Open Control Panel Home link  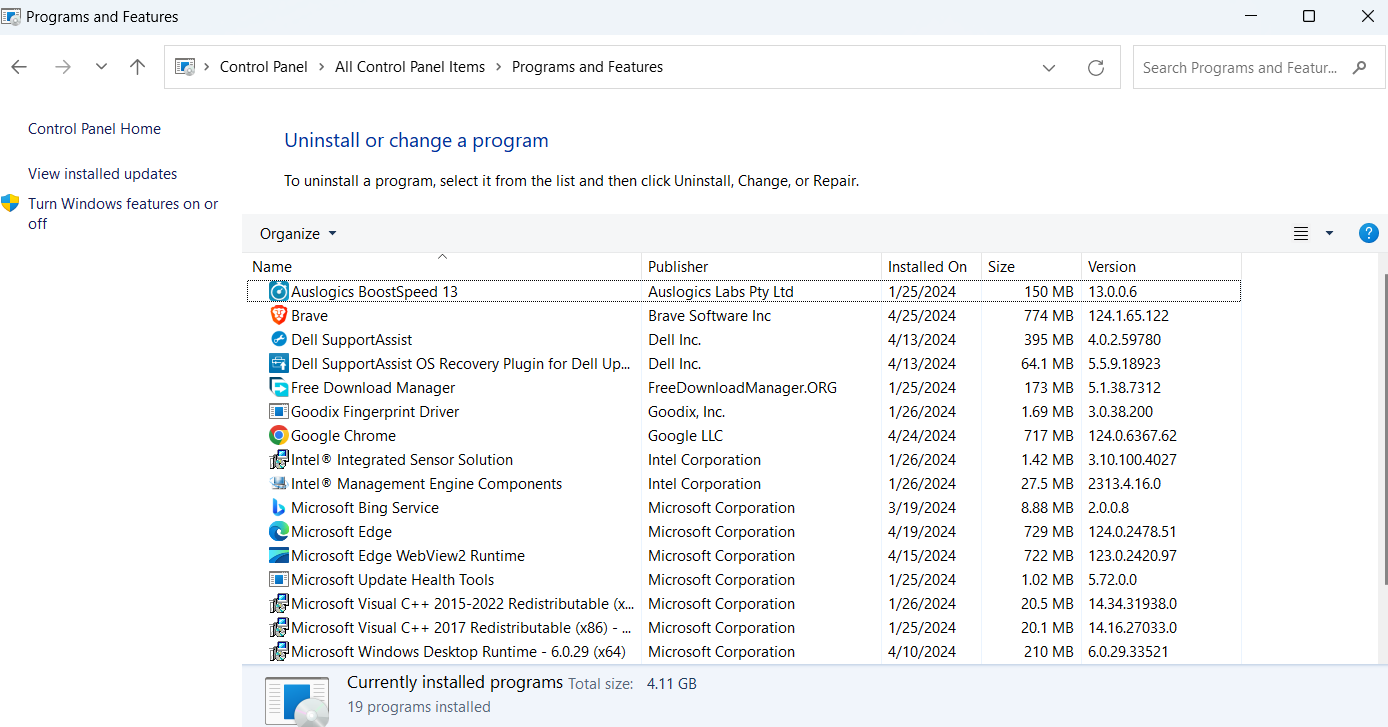click(x=94, y=129)
